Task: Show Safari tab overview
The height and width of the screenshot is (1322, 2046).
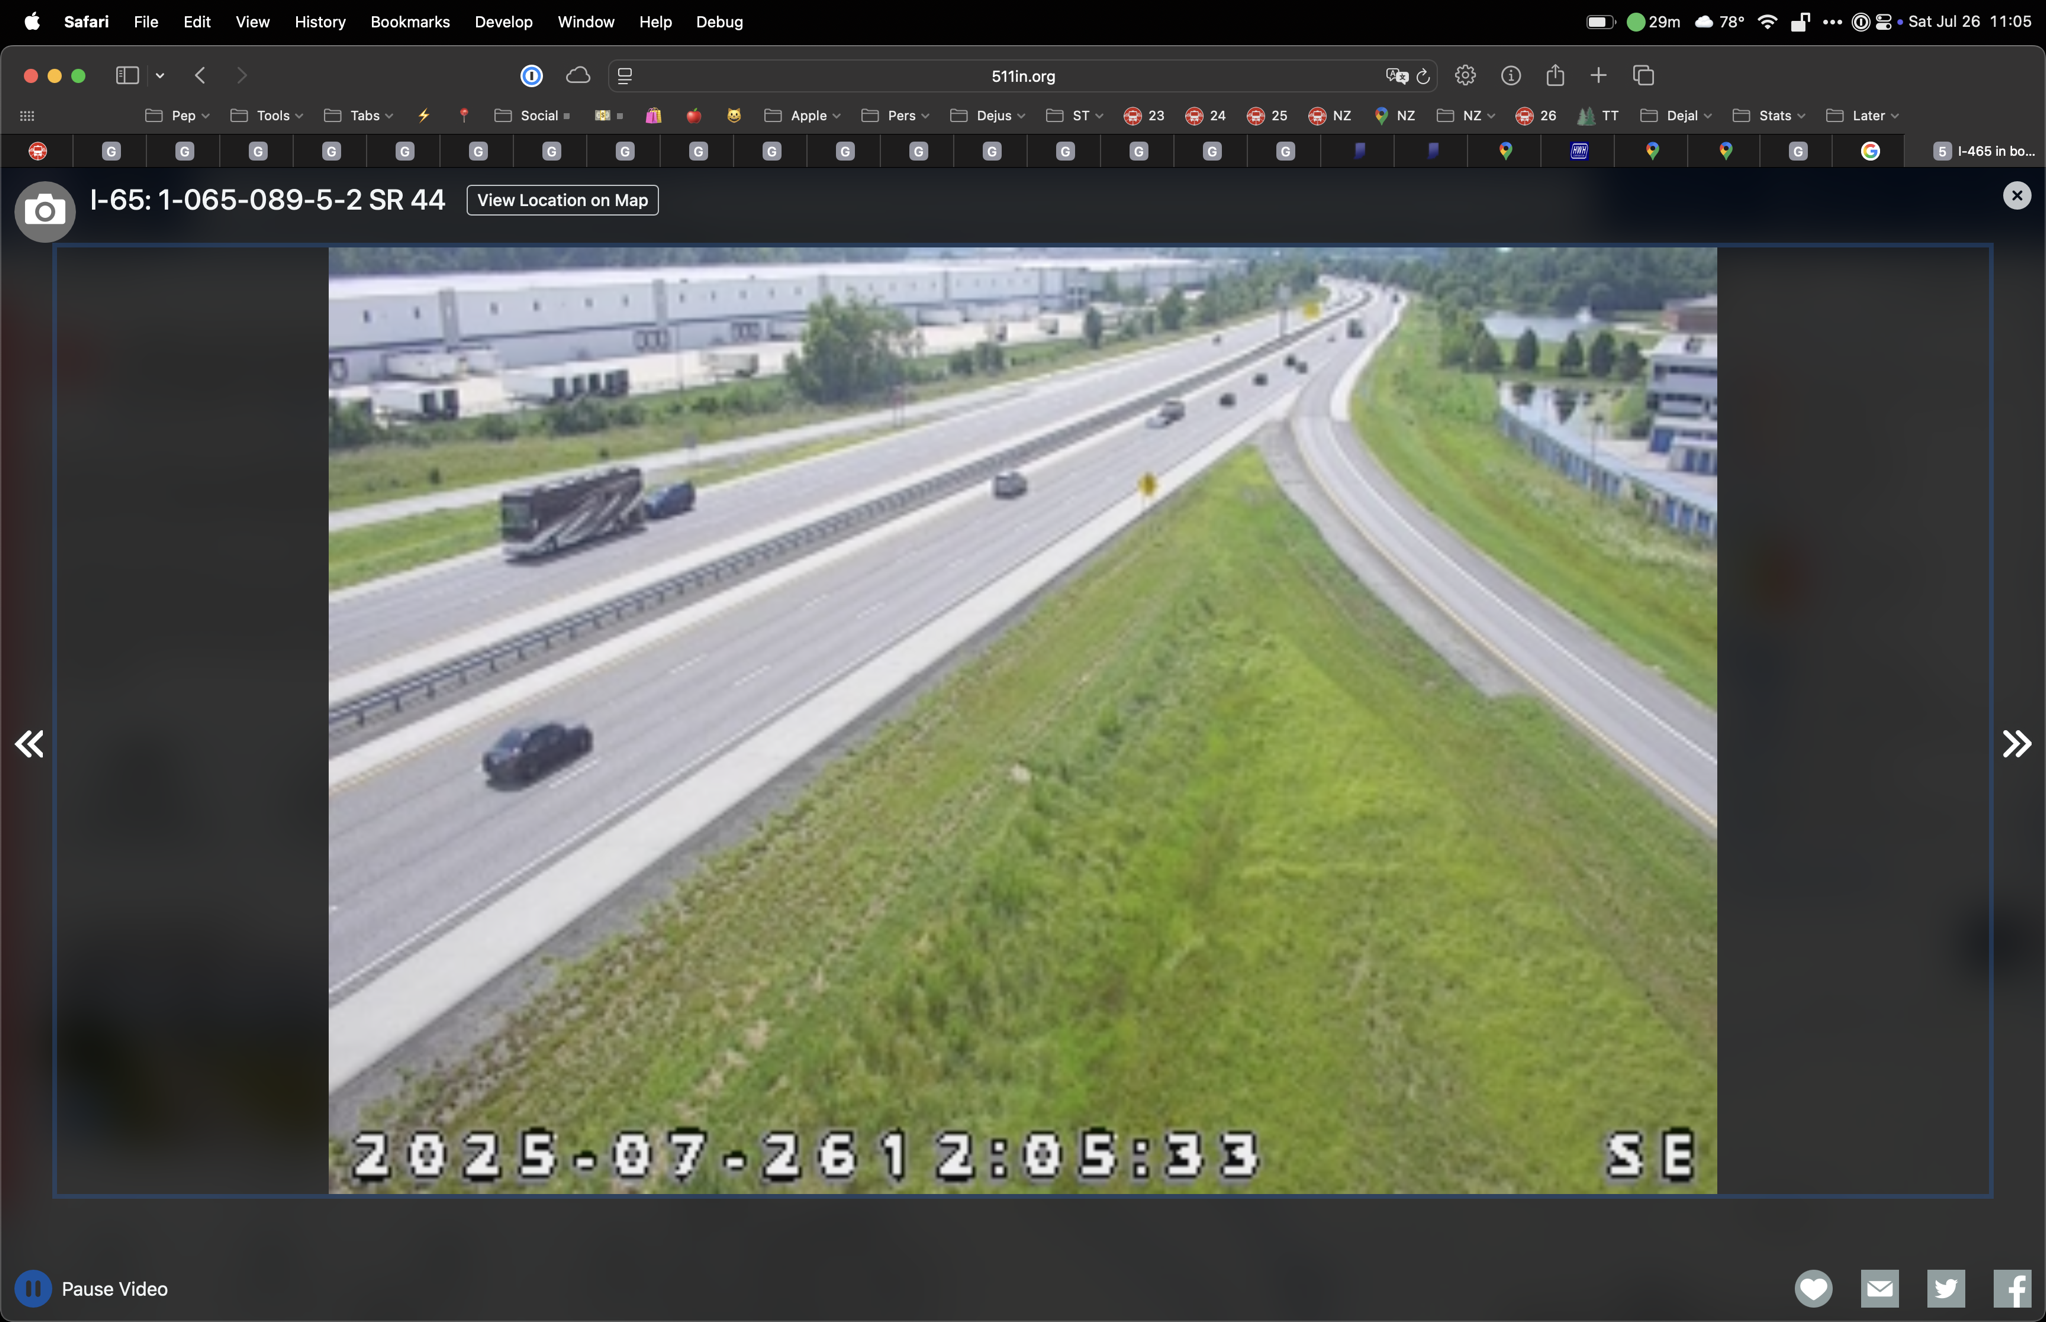Action: (1643, 75)
